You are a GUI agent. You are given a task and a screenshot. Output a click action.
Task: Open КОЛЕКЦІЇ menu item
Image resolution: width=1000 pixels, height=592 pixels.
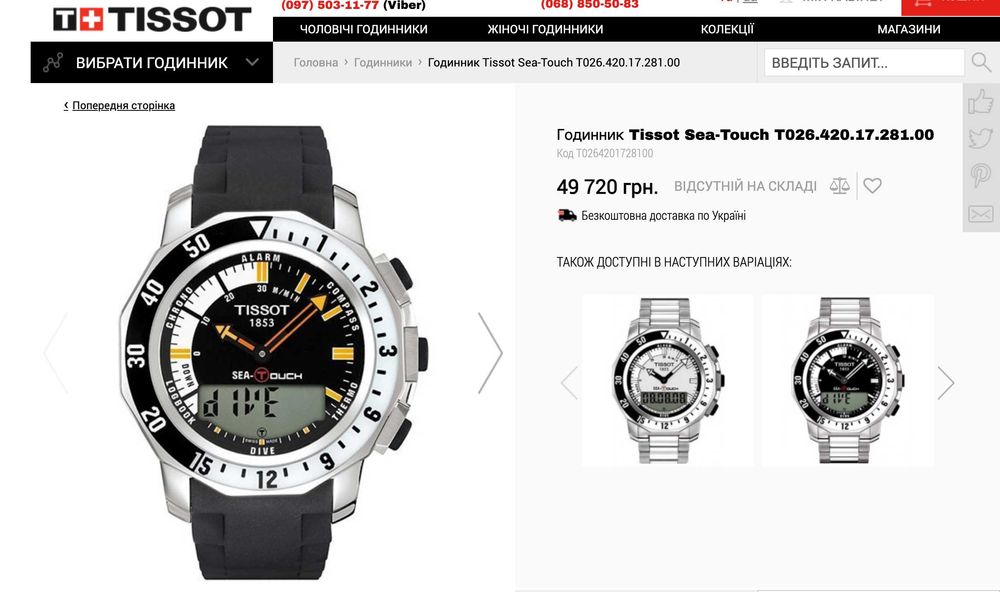[727, 29]
